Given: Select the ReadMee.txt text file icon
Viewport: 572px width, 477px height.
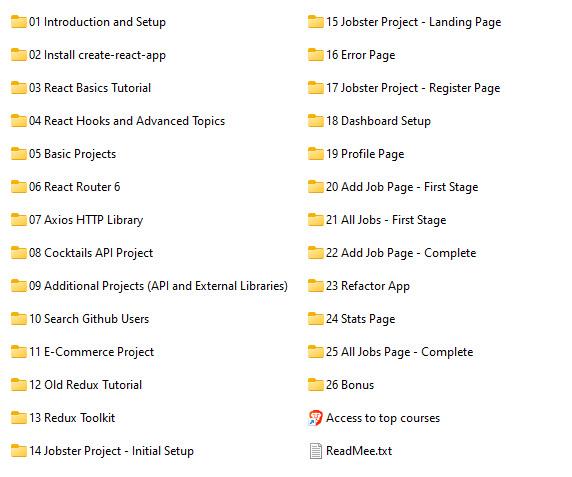Looking at the screenshot, I should point(316,451).
